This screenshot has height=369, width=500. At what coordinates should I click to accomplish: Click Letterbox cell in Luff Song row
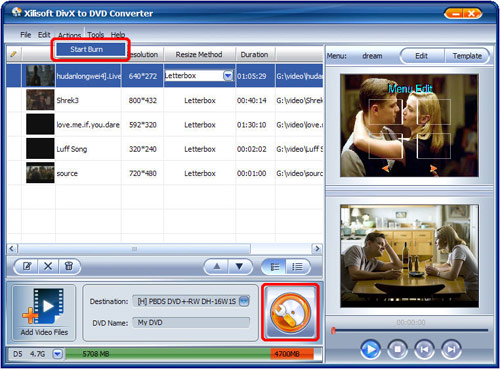200,149
